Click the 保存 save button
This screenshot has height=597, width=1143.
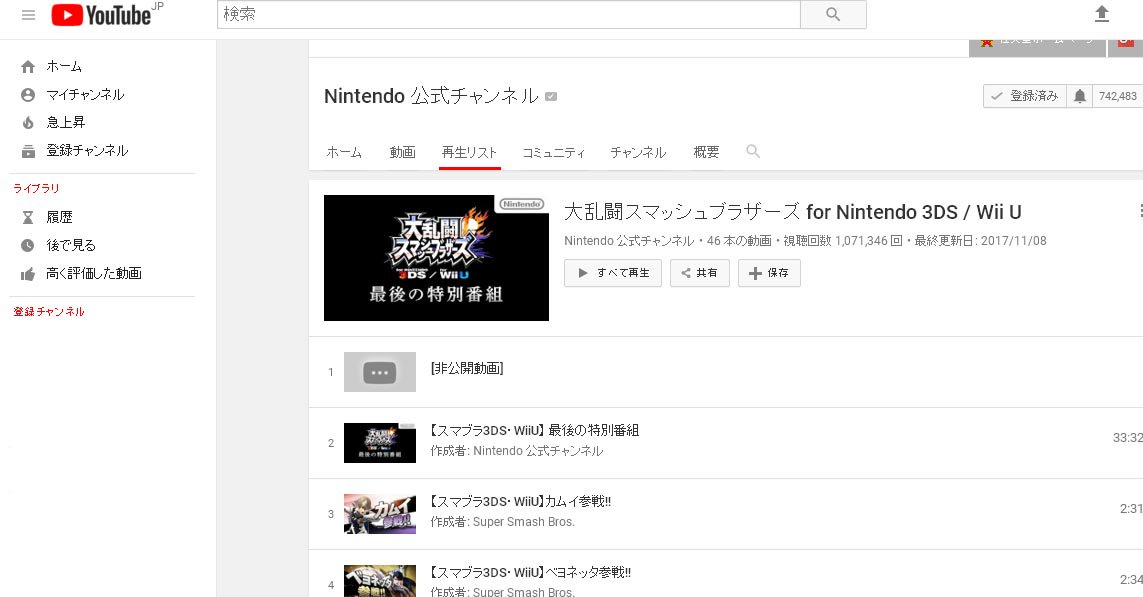769,273
